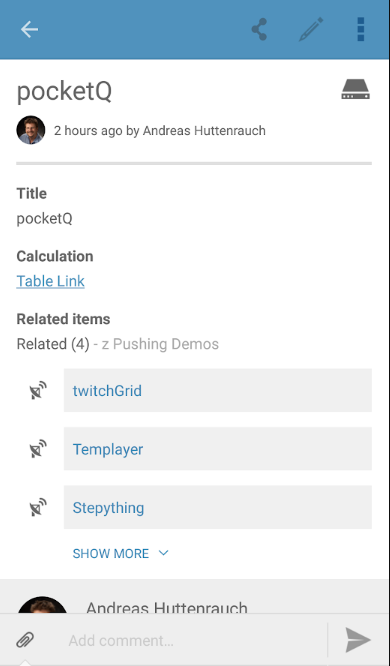Tap Andreas Huttenrauch's small avatar photo
The height and width of the screenshot is (666, 390).
point(31,130)
